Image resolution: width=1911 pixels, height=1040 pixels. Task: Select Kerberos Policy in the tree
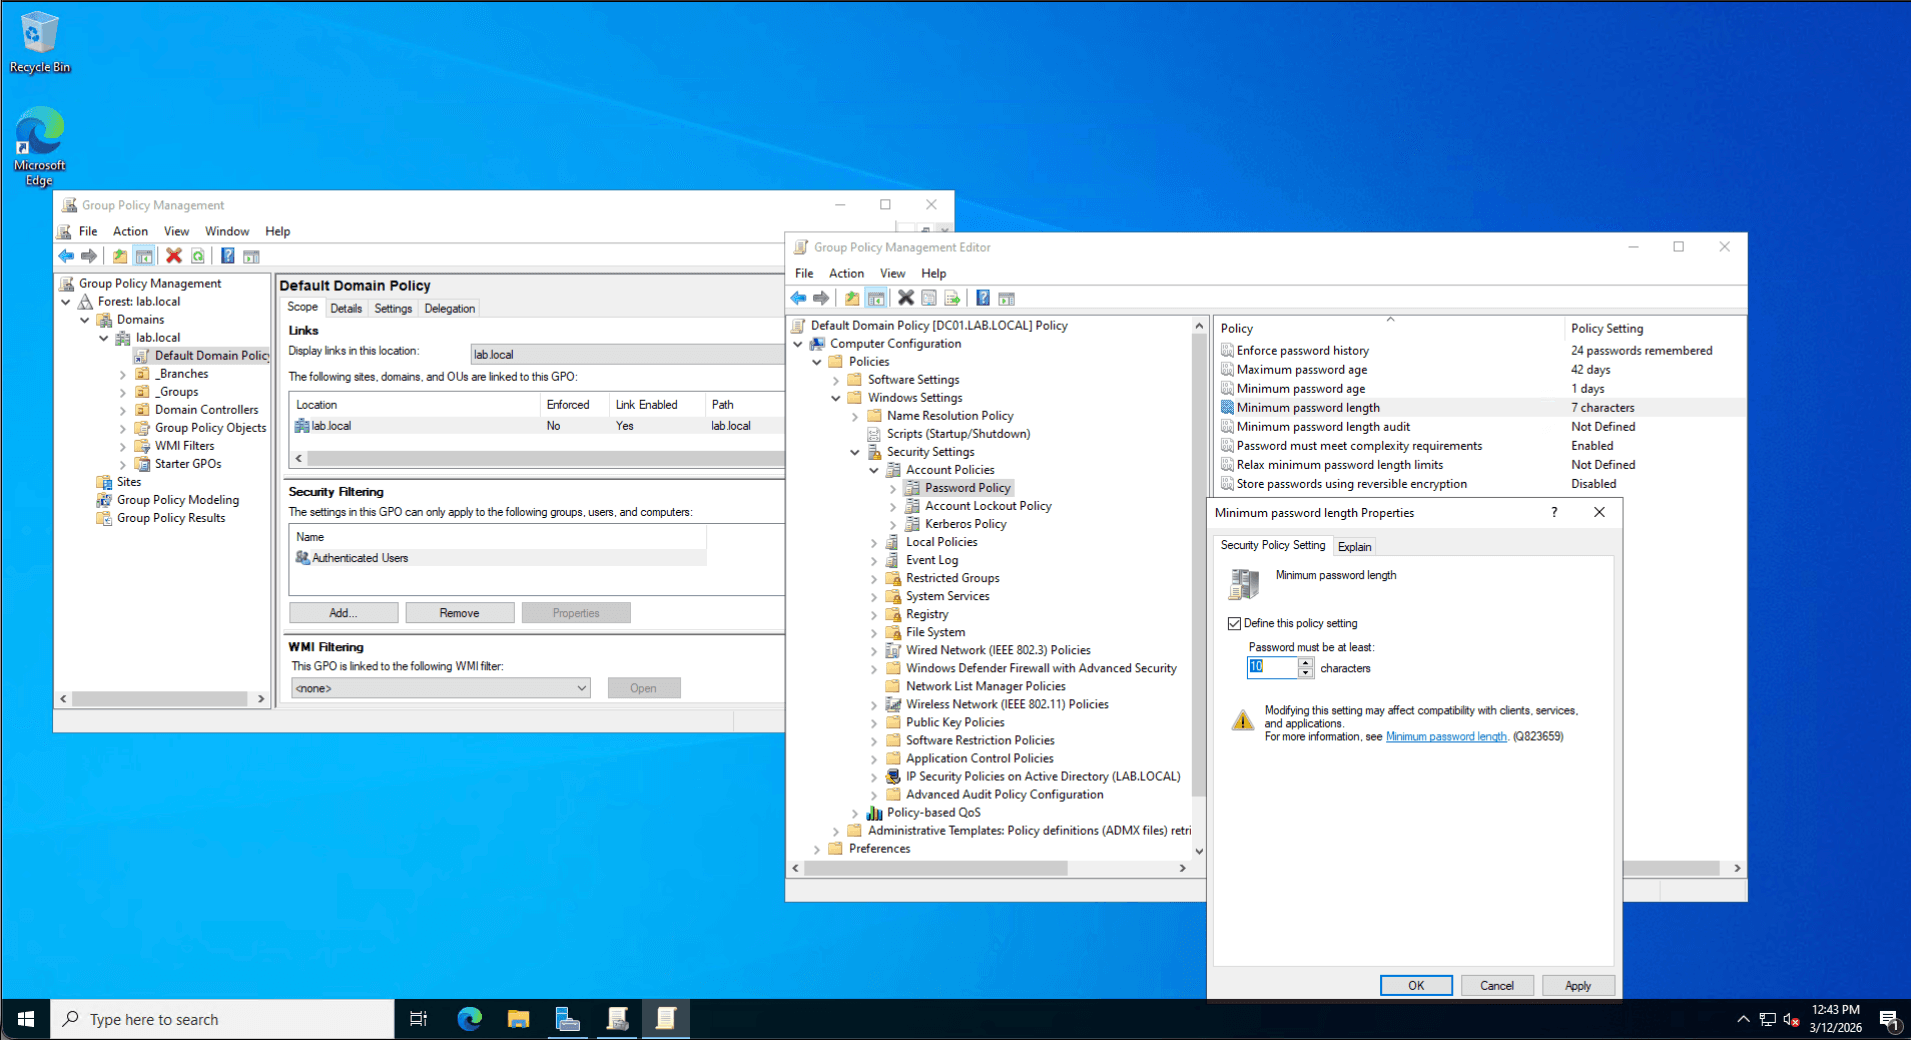point(965,524)
